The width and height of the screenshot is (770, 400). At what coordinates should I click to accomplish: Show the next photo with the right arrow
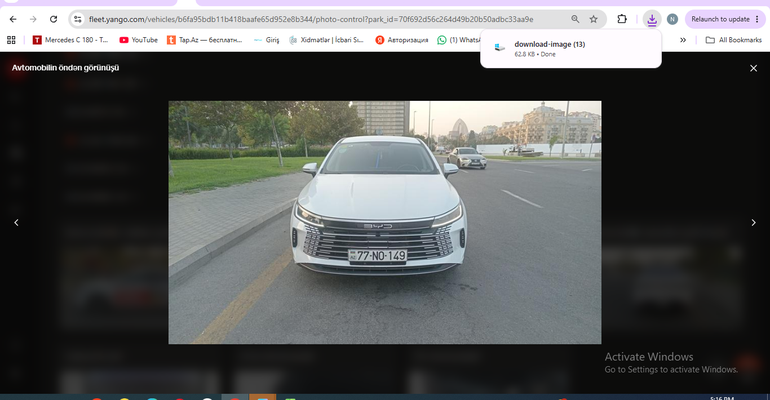click(753, 222)
